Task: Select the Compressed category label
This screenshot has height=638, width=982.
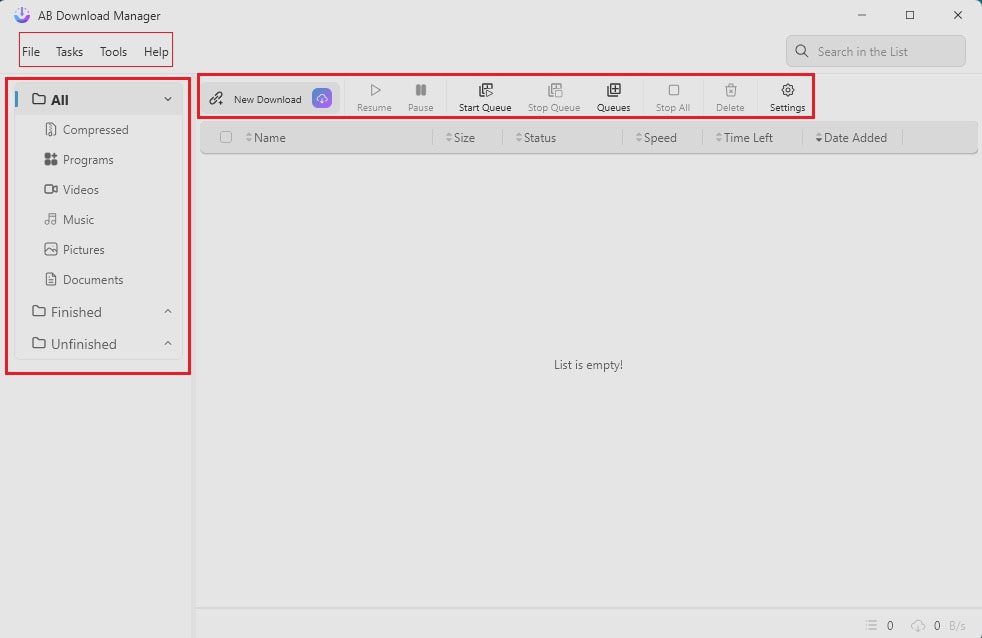Action: [x=96, y=130]
